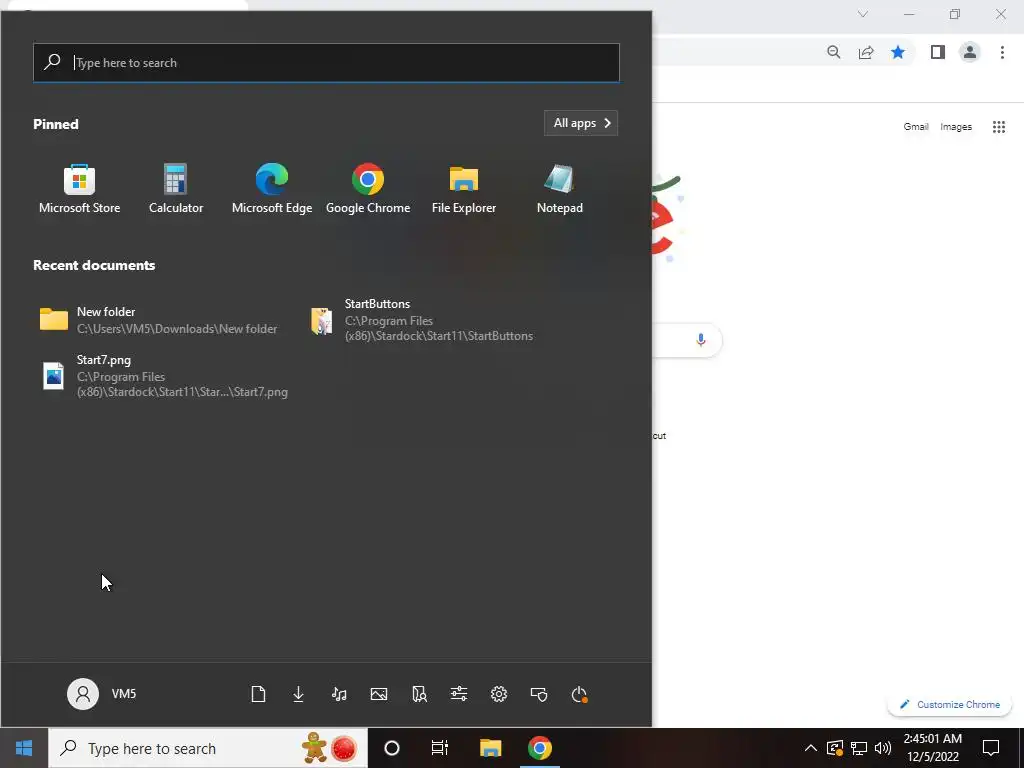1024x768 pixels.
Task: Open the recent StartButtons document
Action: point(422,320)
